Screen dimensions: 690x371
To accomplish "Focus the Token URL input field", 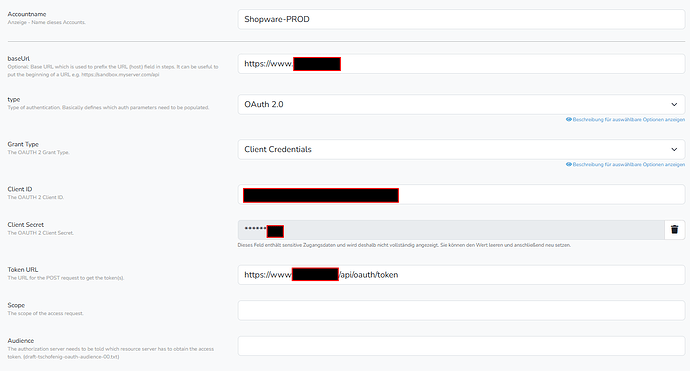I will click(x=461, y=275).
